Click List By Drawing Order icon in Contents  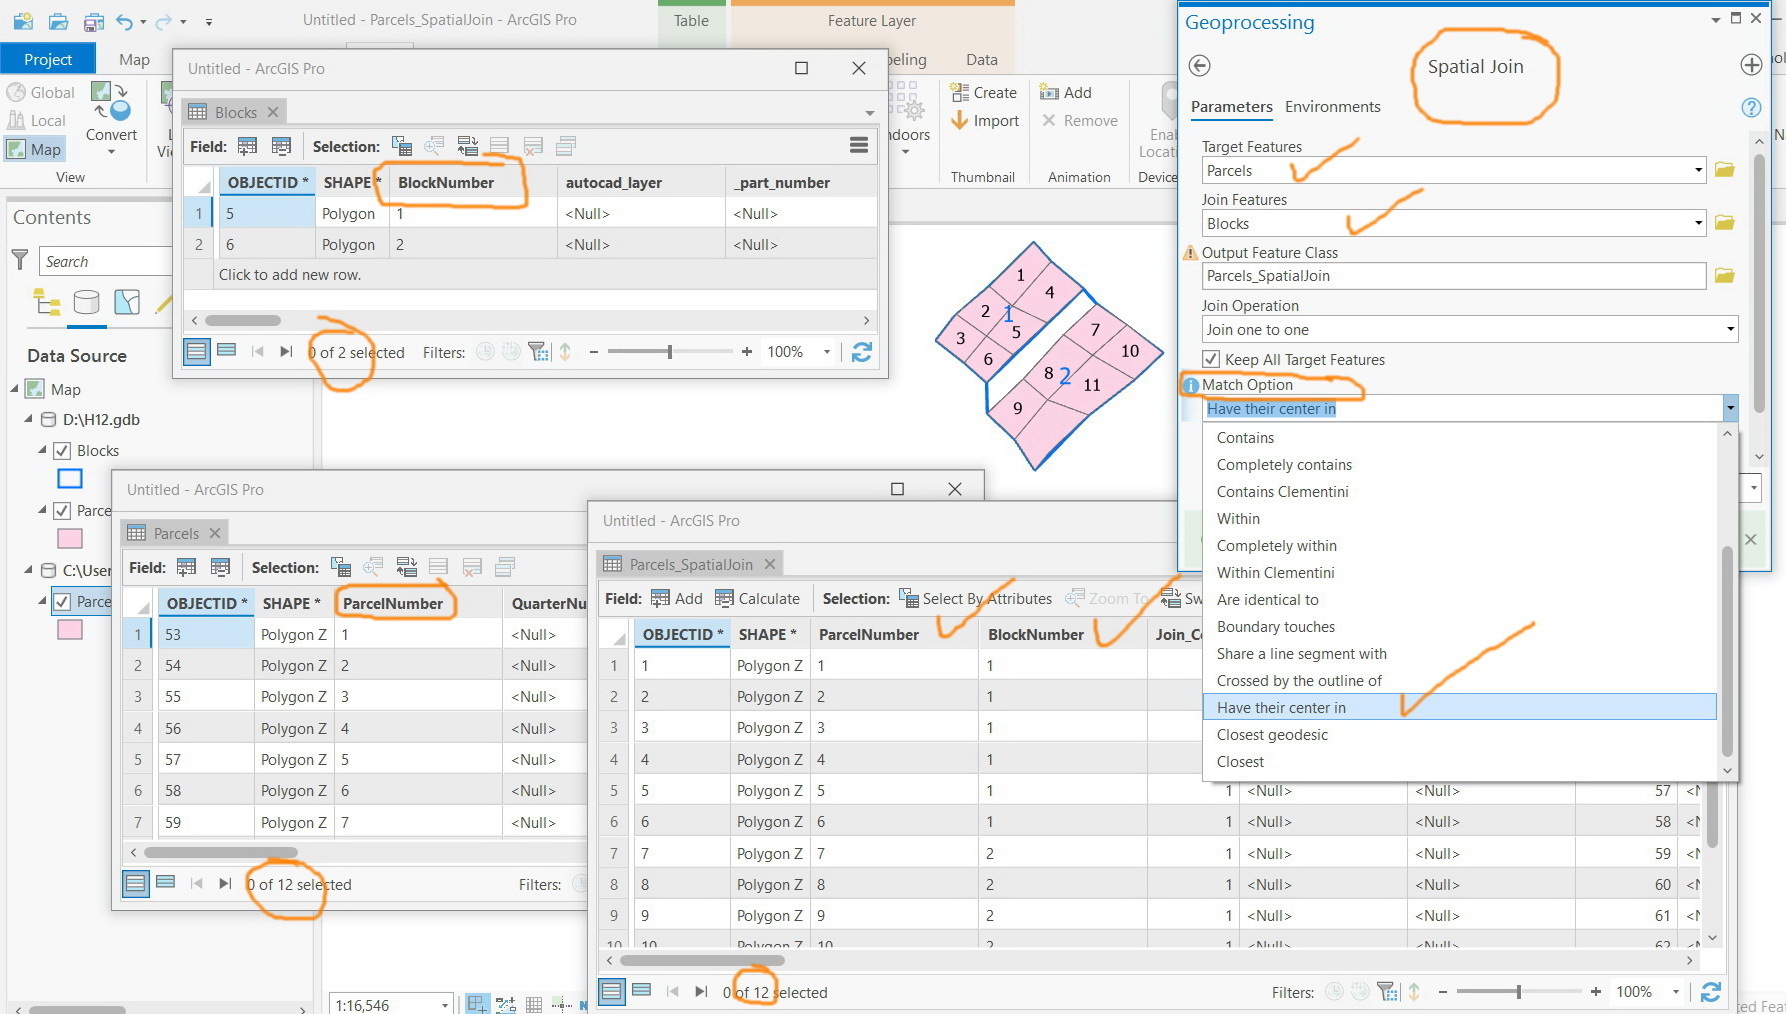[46, 302]
